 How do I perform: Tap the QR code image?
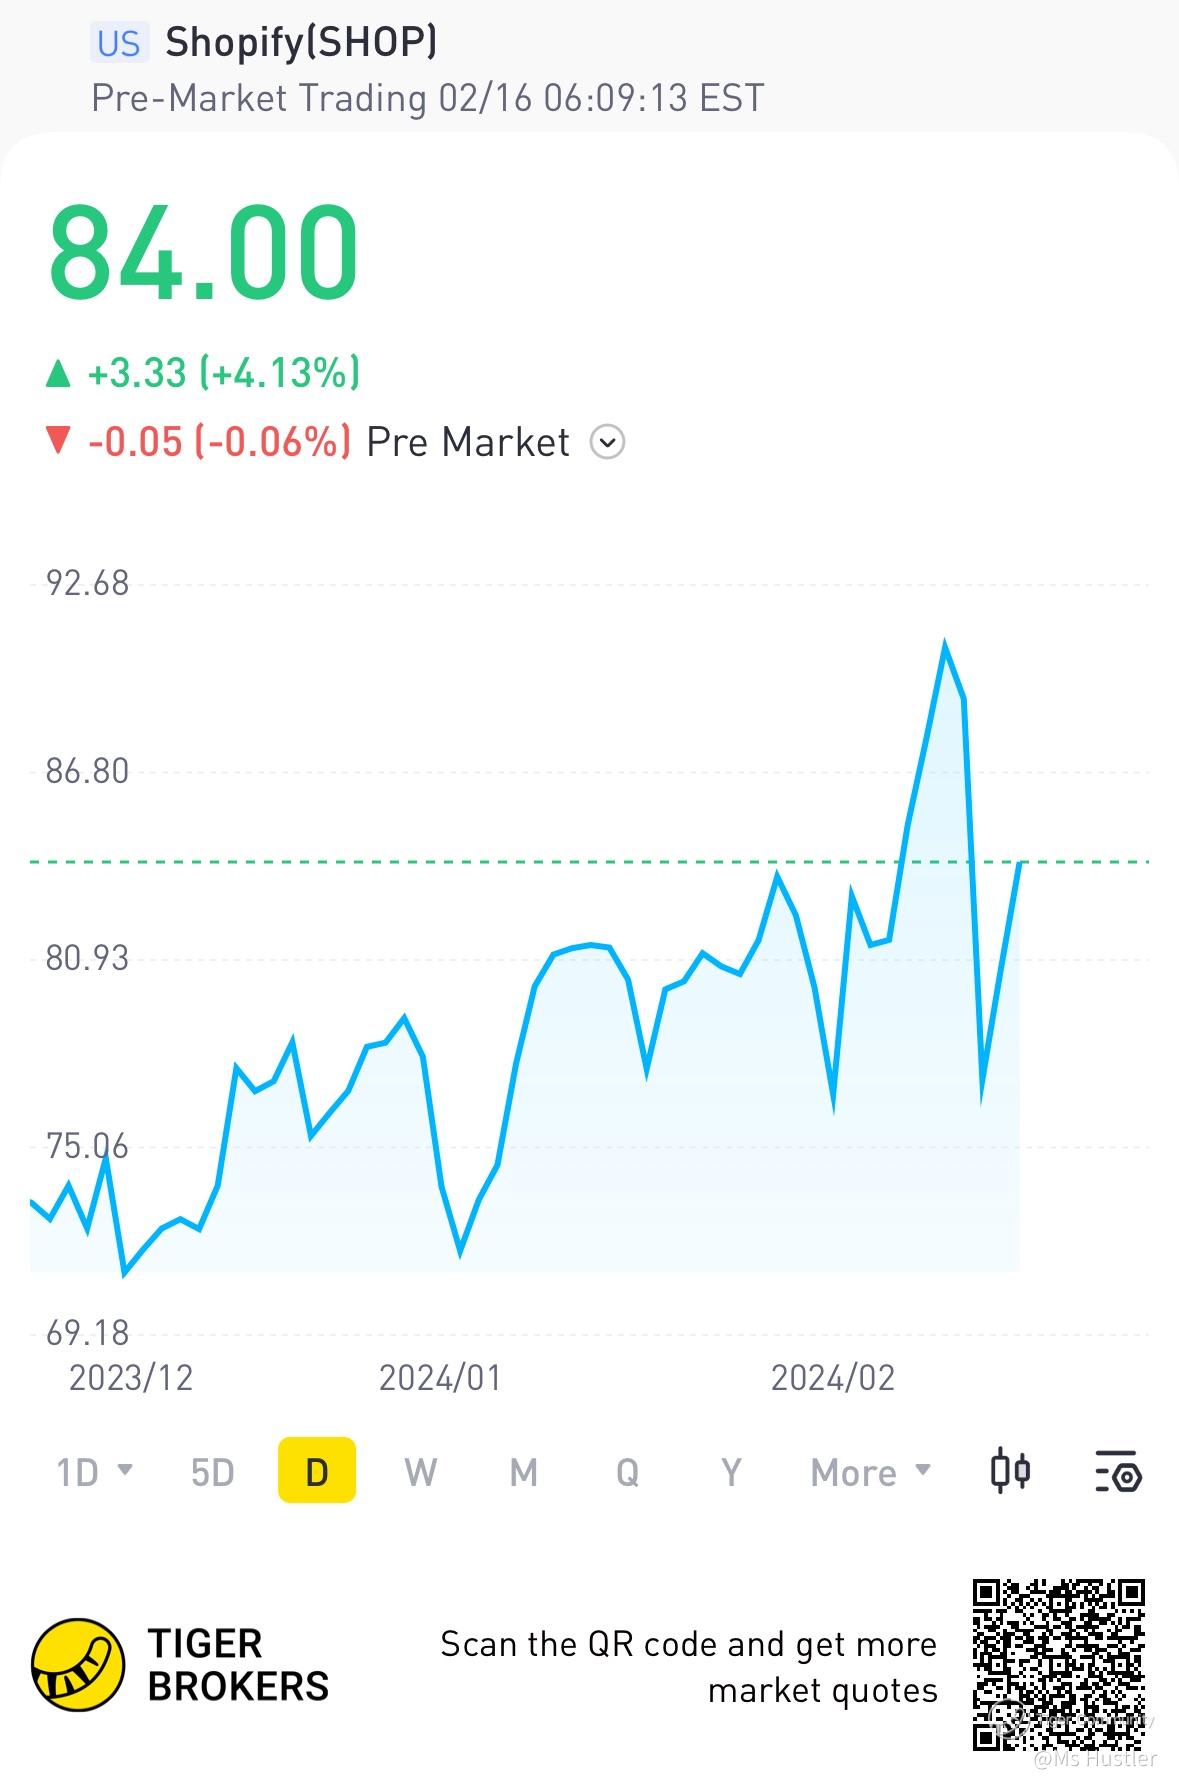click(1058, 1664)
